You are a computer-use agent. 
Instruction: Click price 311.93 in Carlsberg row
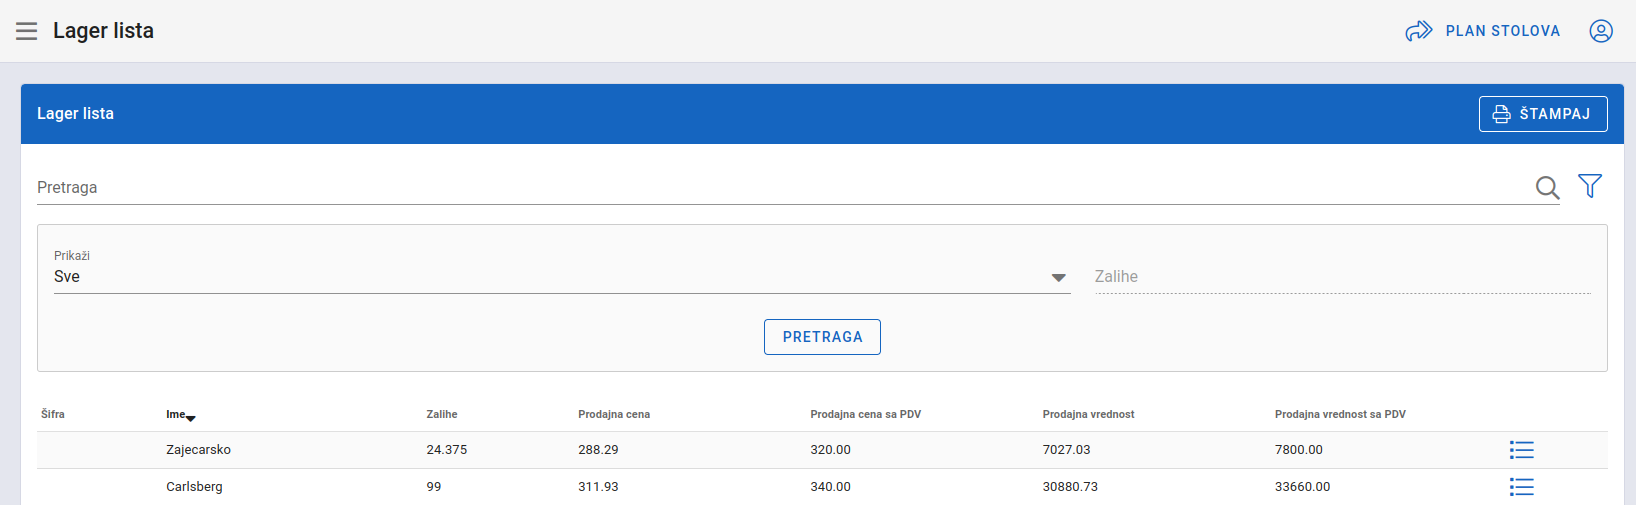click(x=598, y=487)
